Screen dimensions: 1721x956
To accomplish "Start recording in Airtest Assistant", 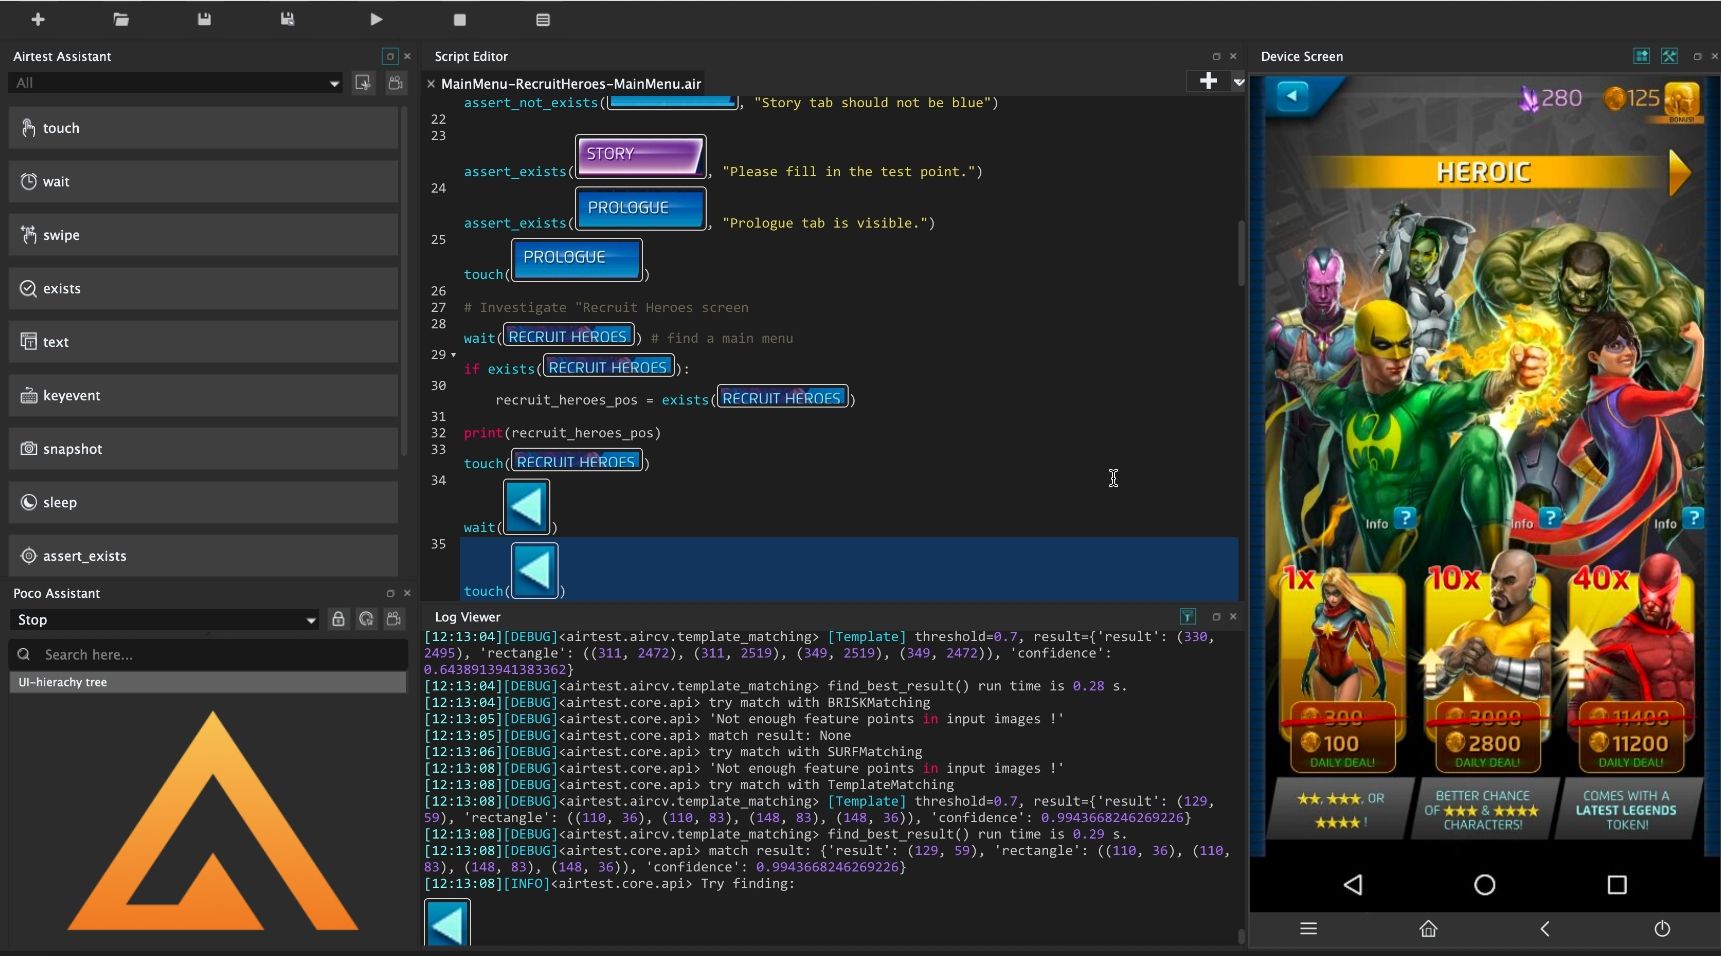I will tap(396, 83).
